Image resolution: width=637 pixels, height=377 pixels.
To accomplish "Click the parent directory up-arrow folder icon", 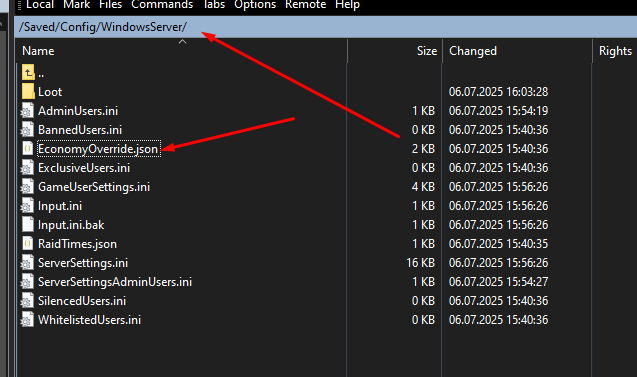I will pyautogui.click(x=28, y=73).
